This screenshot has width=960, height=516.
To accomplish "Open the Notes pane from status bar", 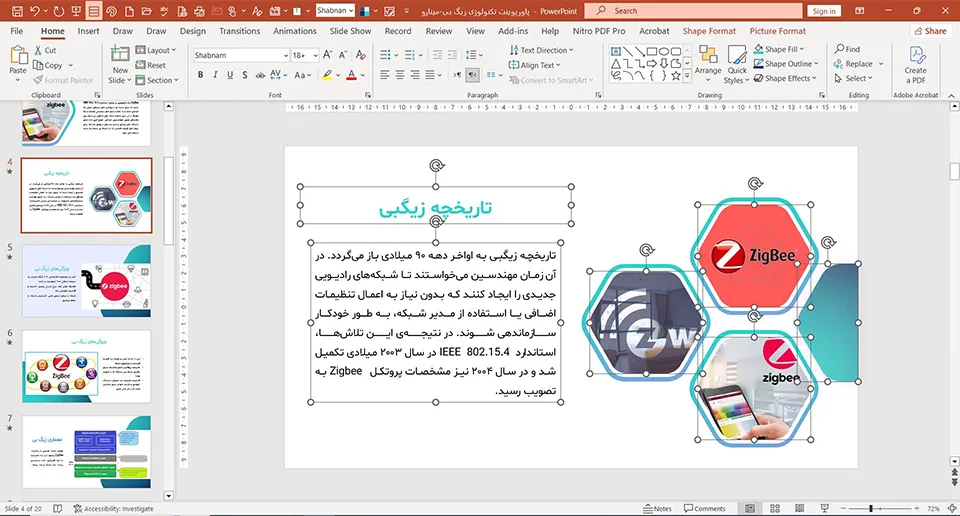I will [x=658, y=509].
